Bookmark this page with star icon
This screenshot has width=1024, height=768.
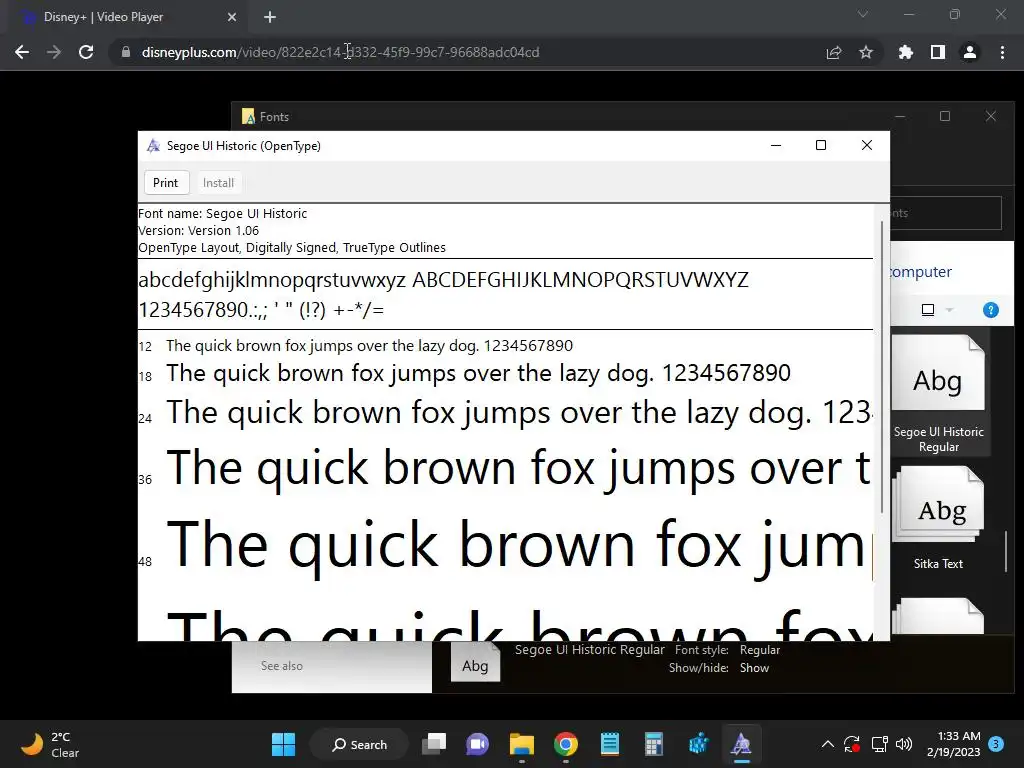click(x=866, y=52)
